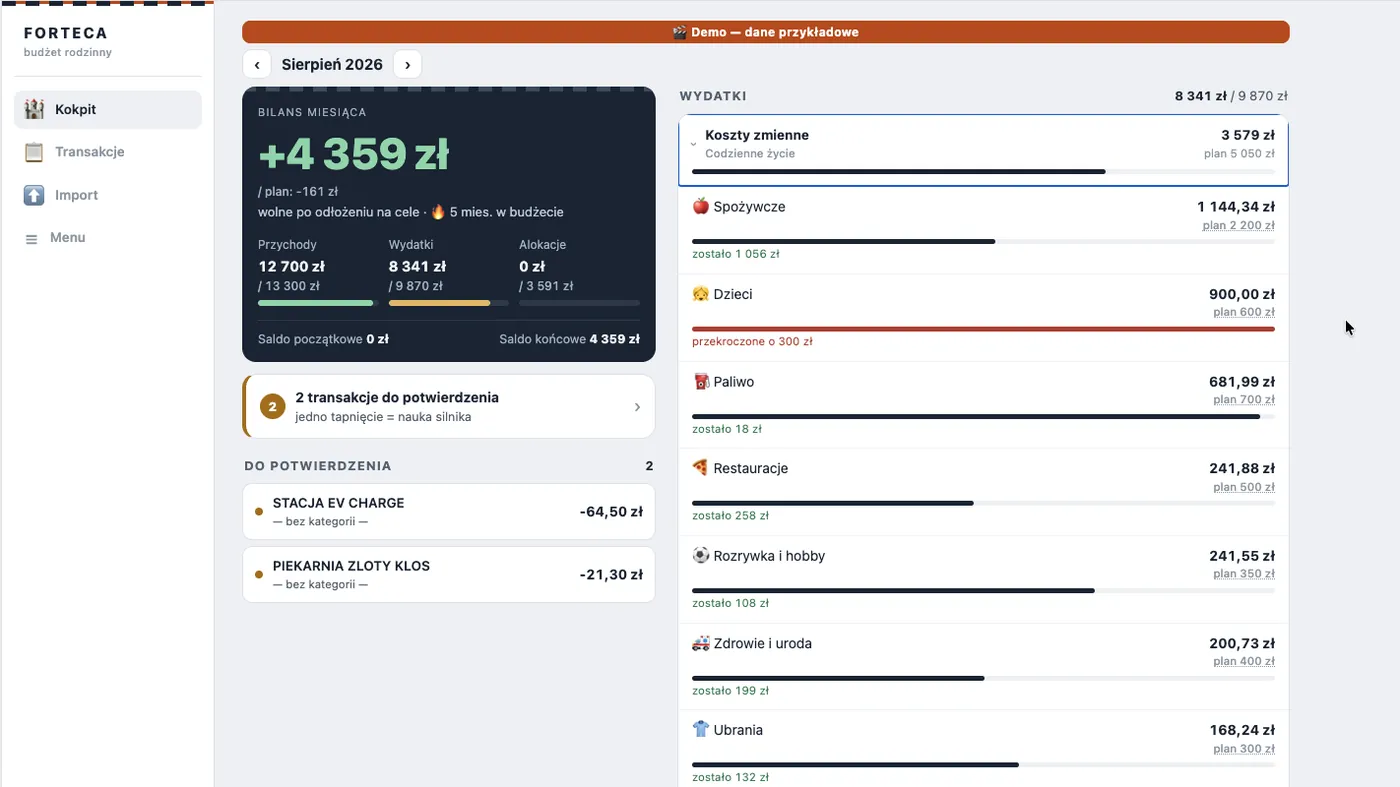Edit plan 350 zł for Rozrywka i hobby

pyautogui.click(x=1244, y=574)
